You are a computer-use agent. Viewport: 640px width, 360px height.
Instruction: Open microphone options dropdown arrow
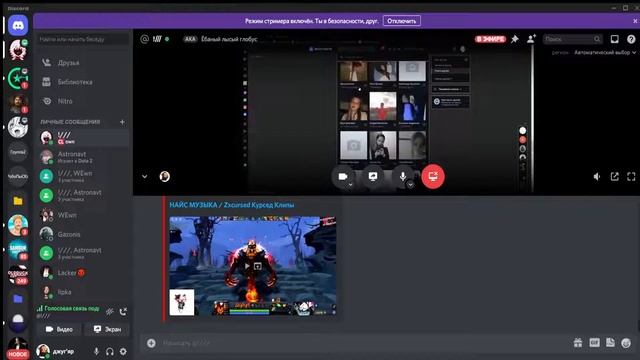[410, 184]
